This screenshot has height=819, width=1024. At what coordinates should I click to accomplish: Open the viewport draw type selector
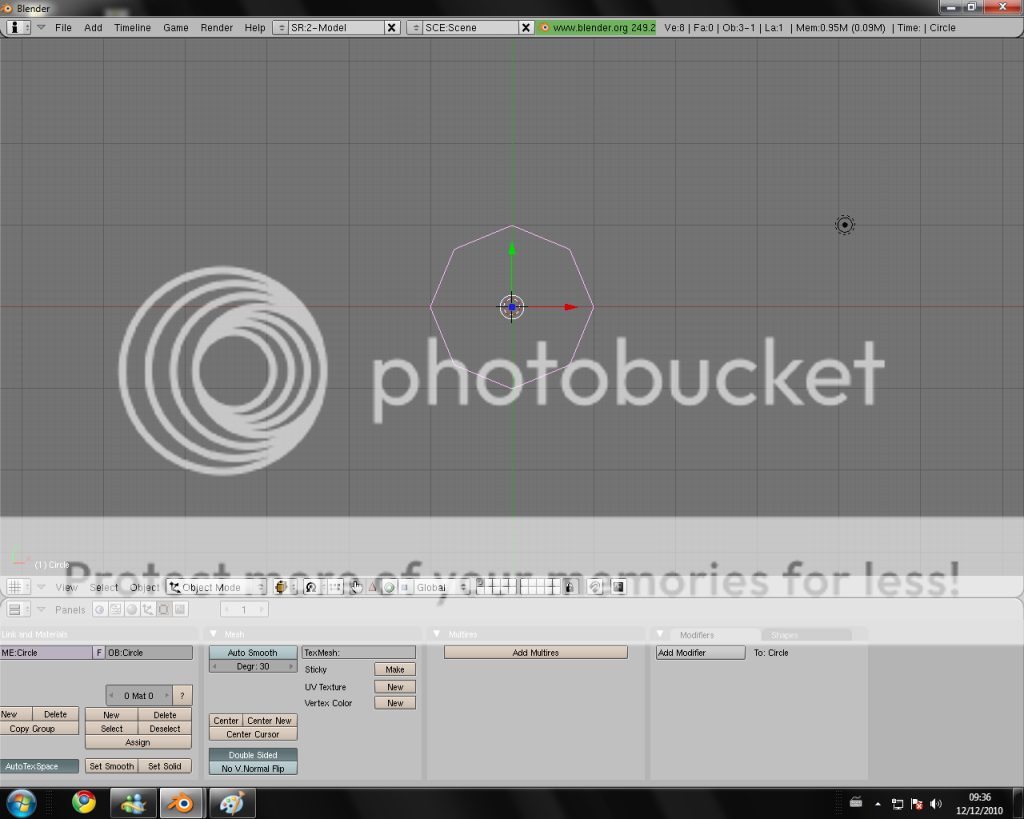click(x=285, y=587)
